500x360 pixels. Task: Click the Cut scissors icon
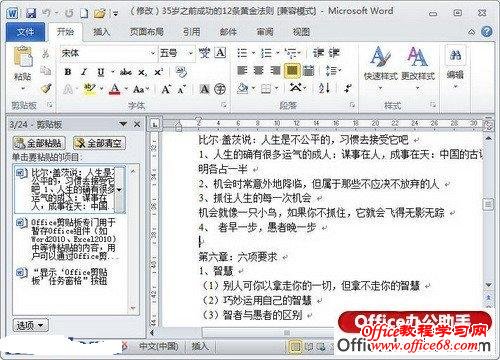(x=46, y=54)
